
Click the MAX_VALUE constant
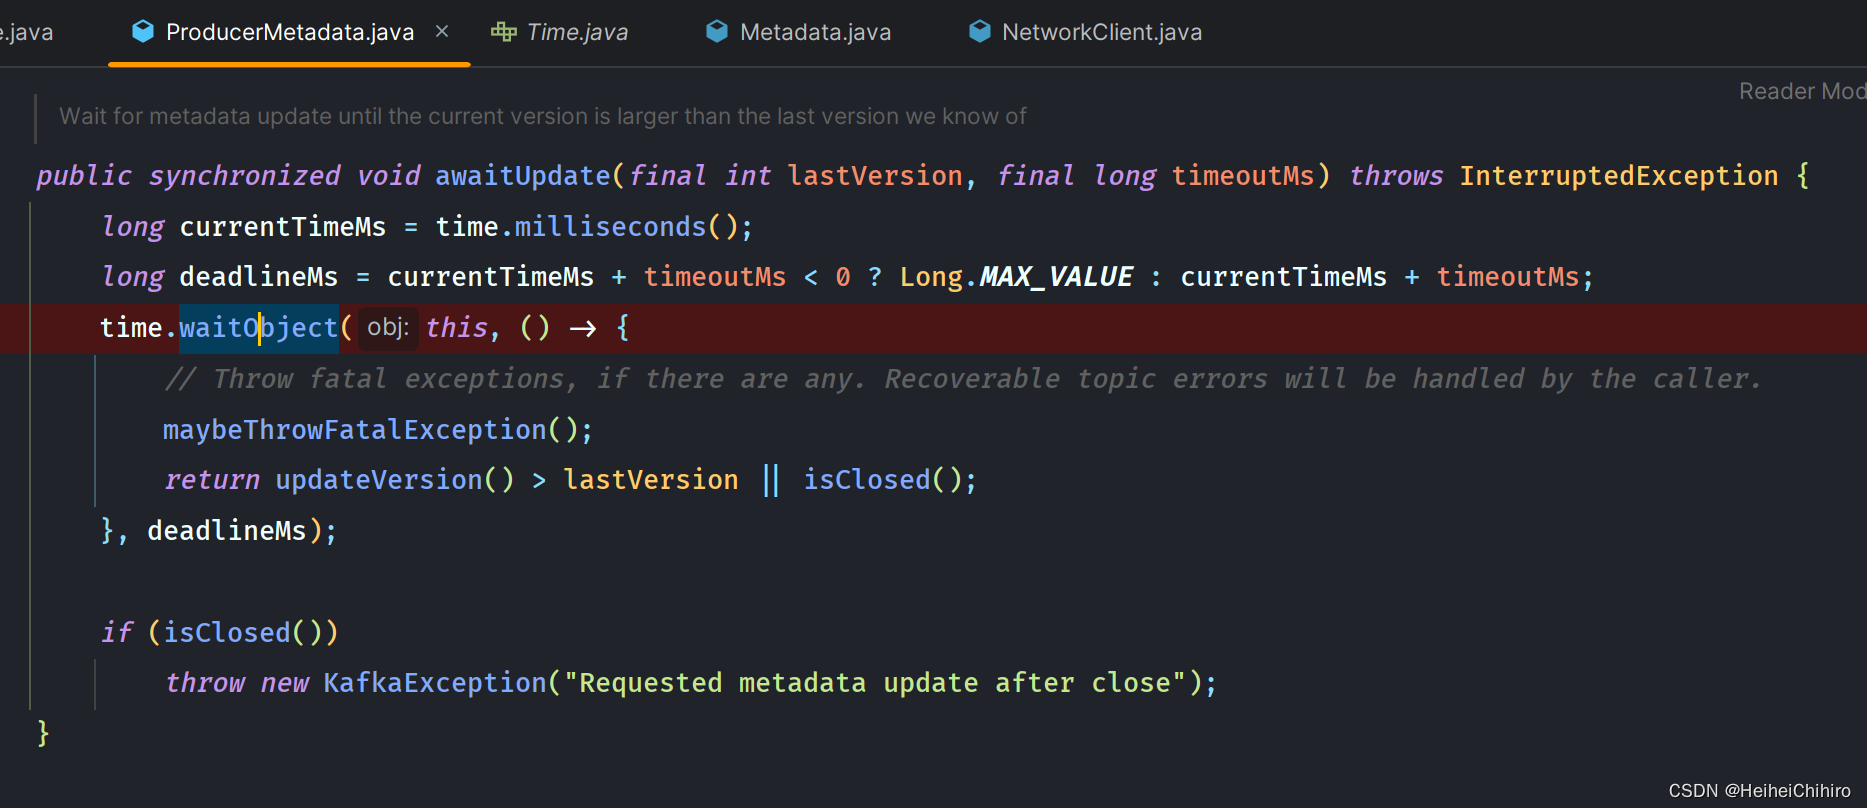1056,277
